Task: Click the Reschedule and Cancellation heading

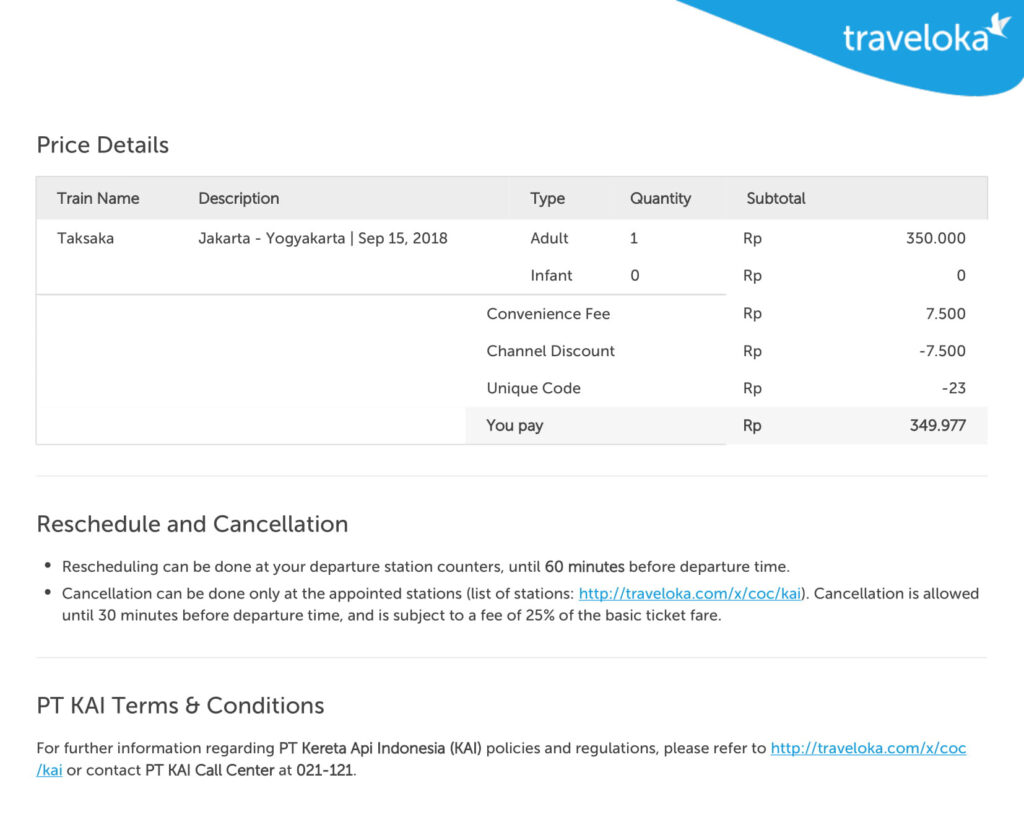Action: pyautogui.click(x=192, y=524)
